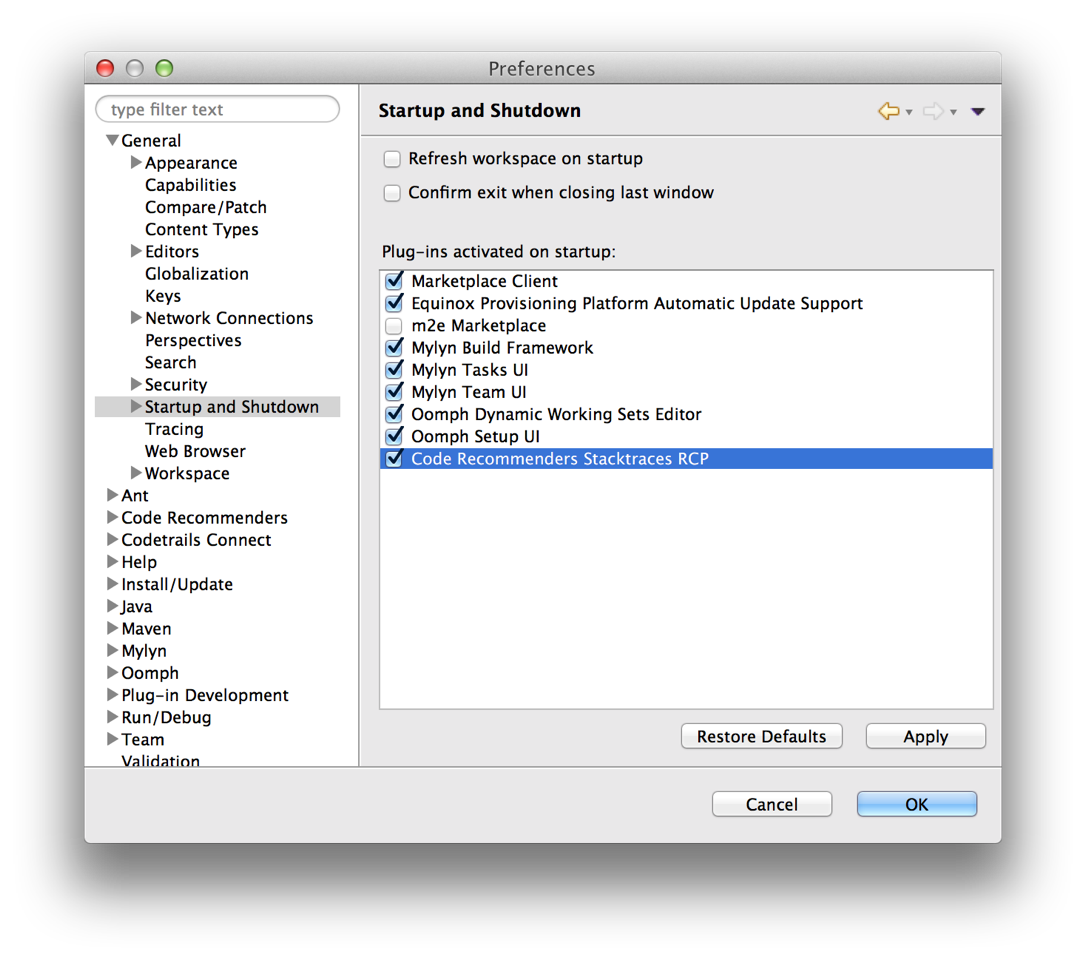Expand the Code Recommenders node
The width and height of the screenshot is (1086, 960).
point(112,517)
